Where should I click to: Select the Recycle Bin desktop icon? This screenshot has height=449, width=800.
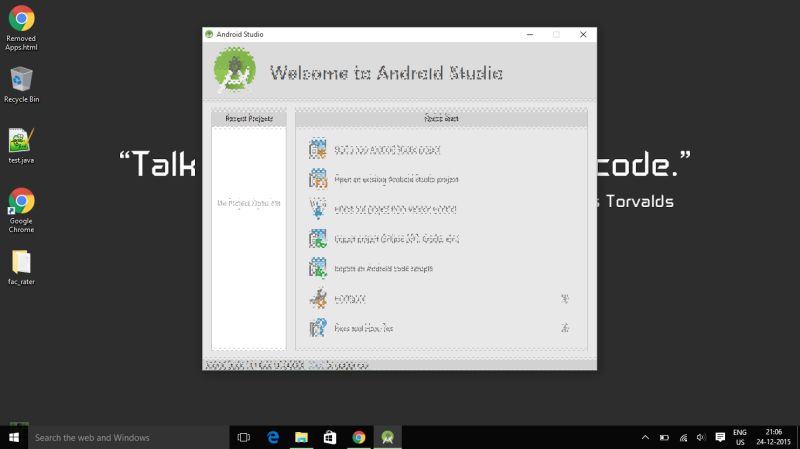click(x=21, y=85)
